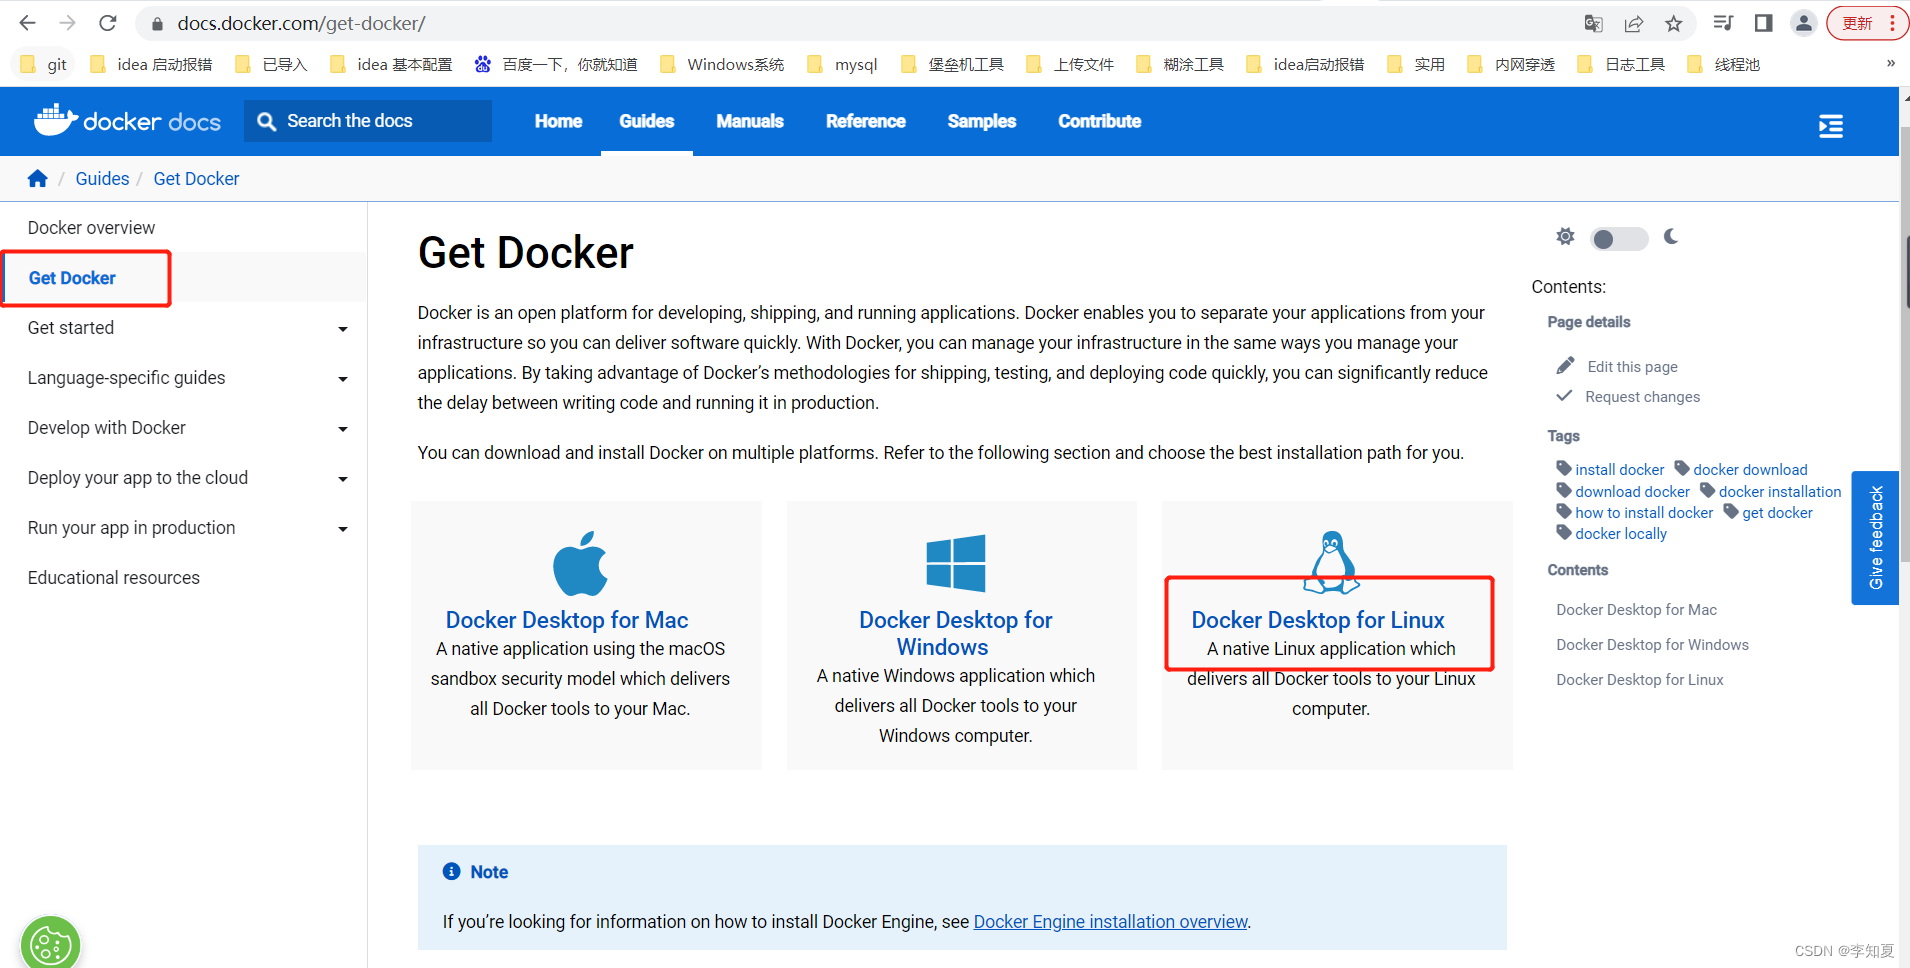The image size is (1910, 968).
Task: Jump to Docker Desktop for Windows in contents
Action: 1652,645
